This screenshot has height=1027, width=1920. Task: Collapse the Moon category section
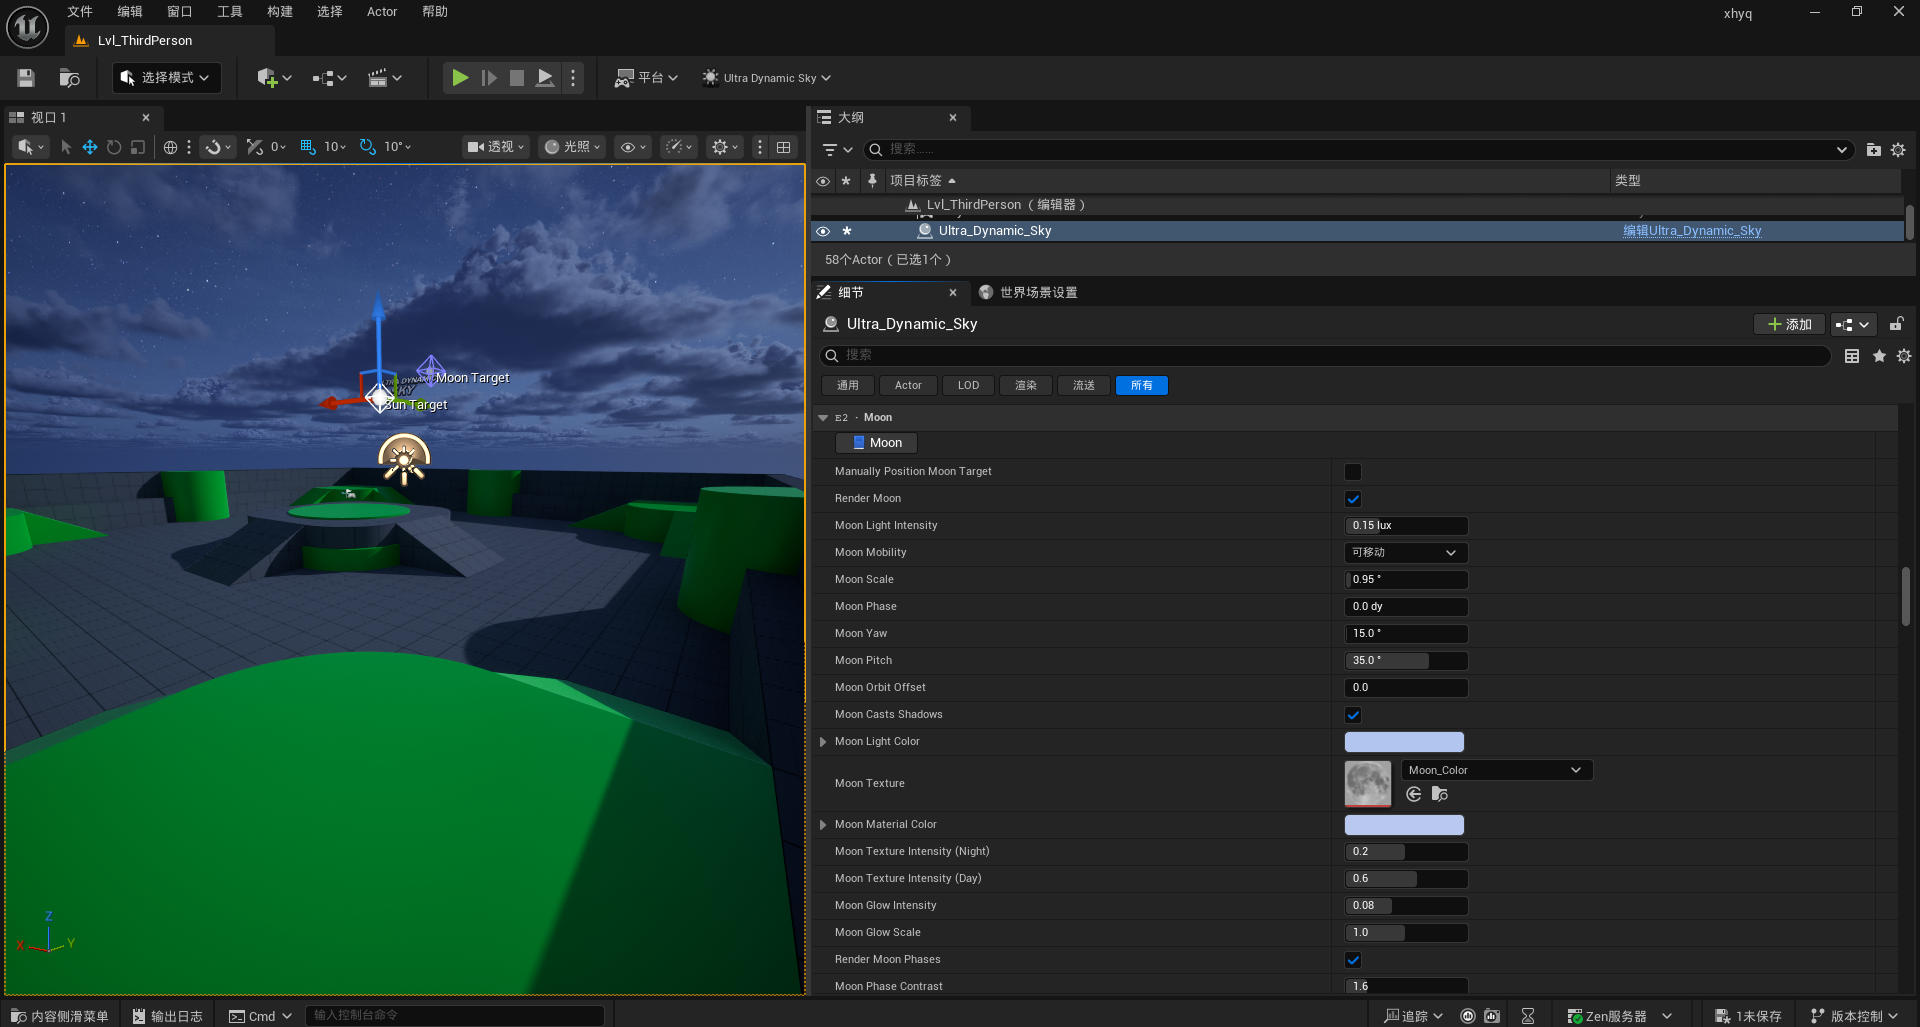point(823,418)
